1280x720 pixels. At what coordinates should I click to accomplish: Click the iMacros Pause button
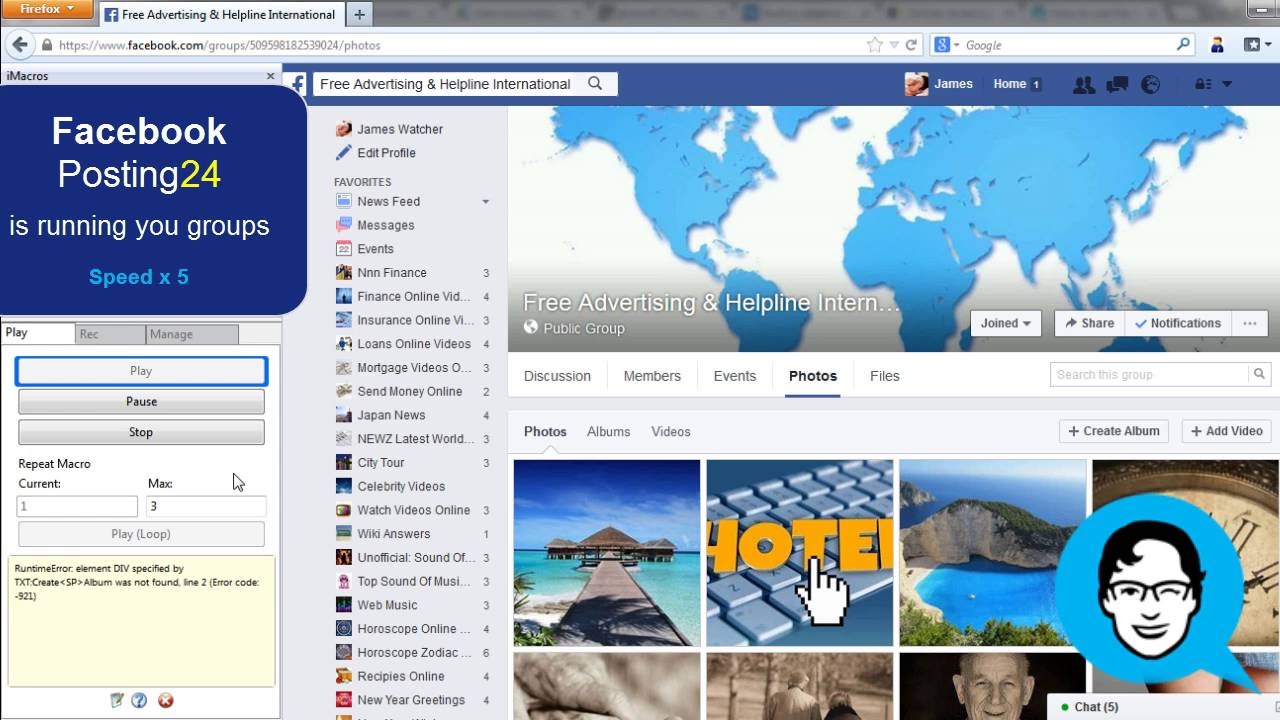(141, 401)
